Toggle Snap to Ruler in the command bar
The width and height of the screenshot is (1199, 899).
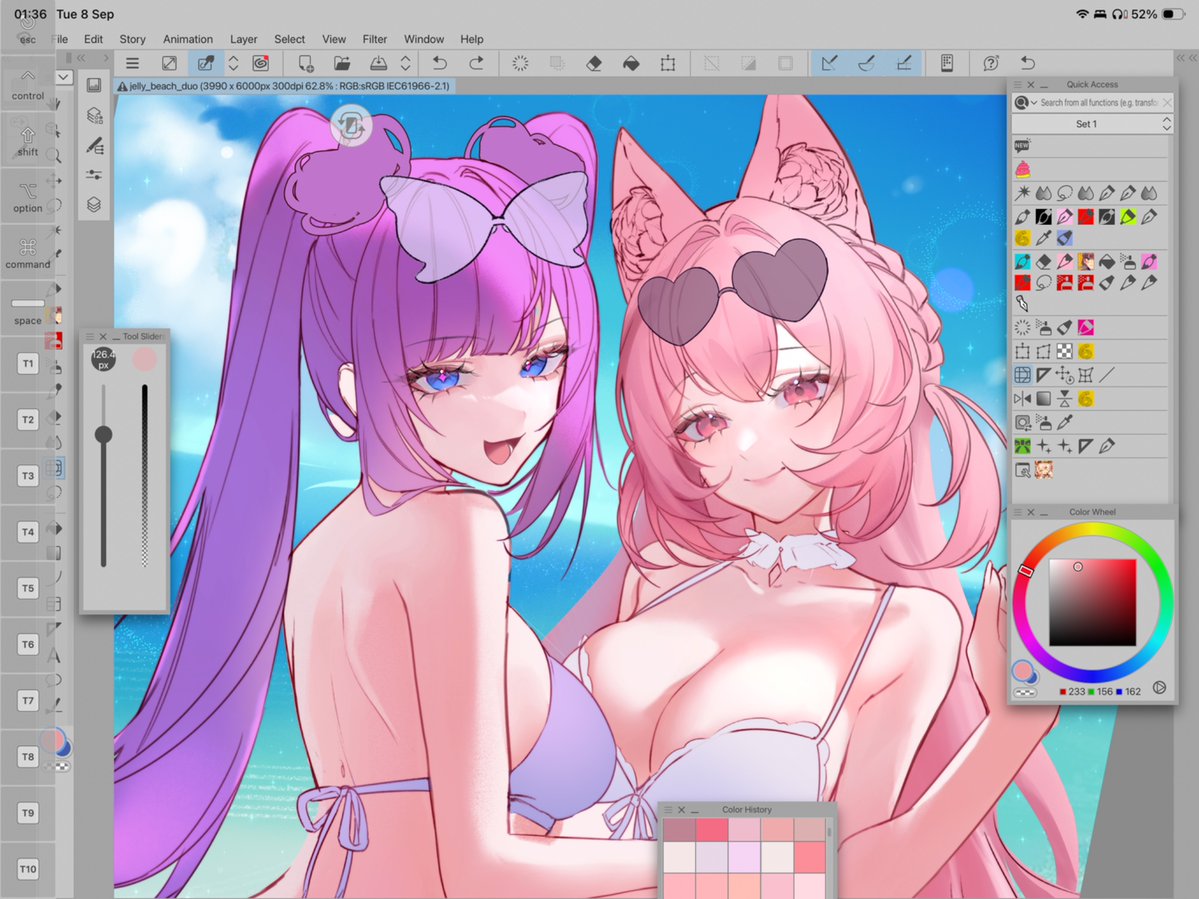(829, 63)
